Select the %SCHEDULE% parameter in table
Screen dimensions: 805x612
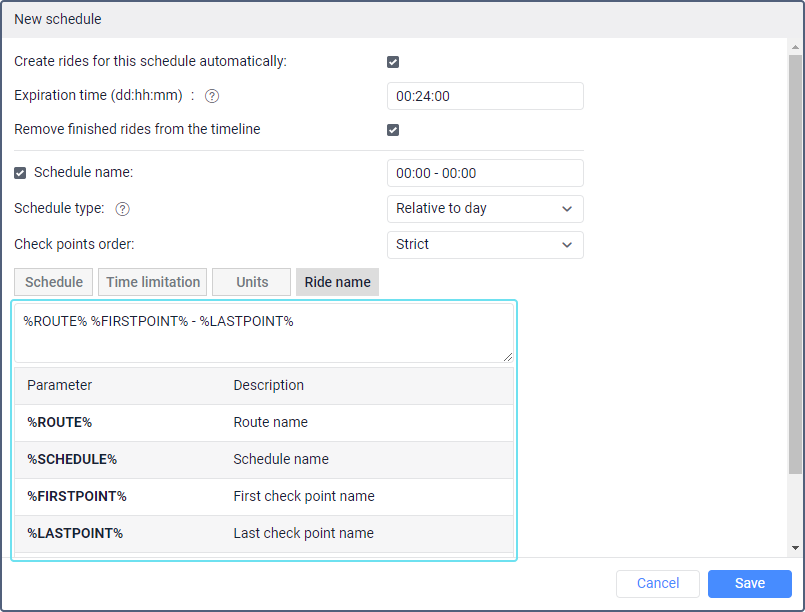click(x=72, y=460)
